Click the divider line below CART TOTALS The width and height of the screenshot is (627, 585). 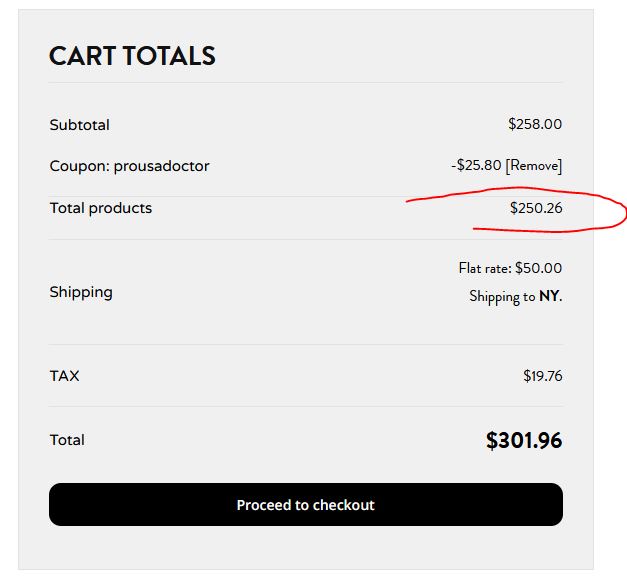[x=306, y=82]
